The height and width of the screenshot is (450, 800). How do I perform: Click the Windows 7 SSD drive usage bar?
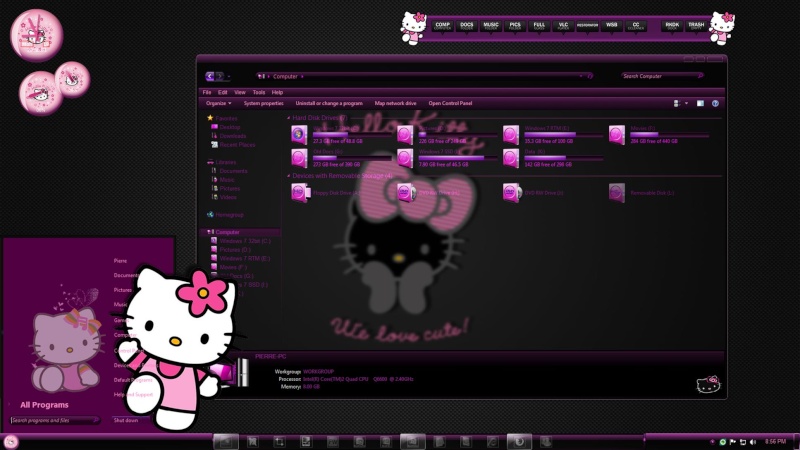[x=458, y=158]
